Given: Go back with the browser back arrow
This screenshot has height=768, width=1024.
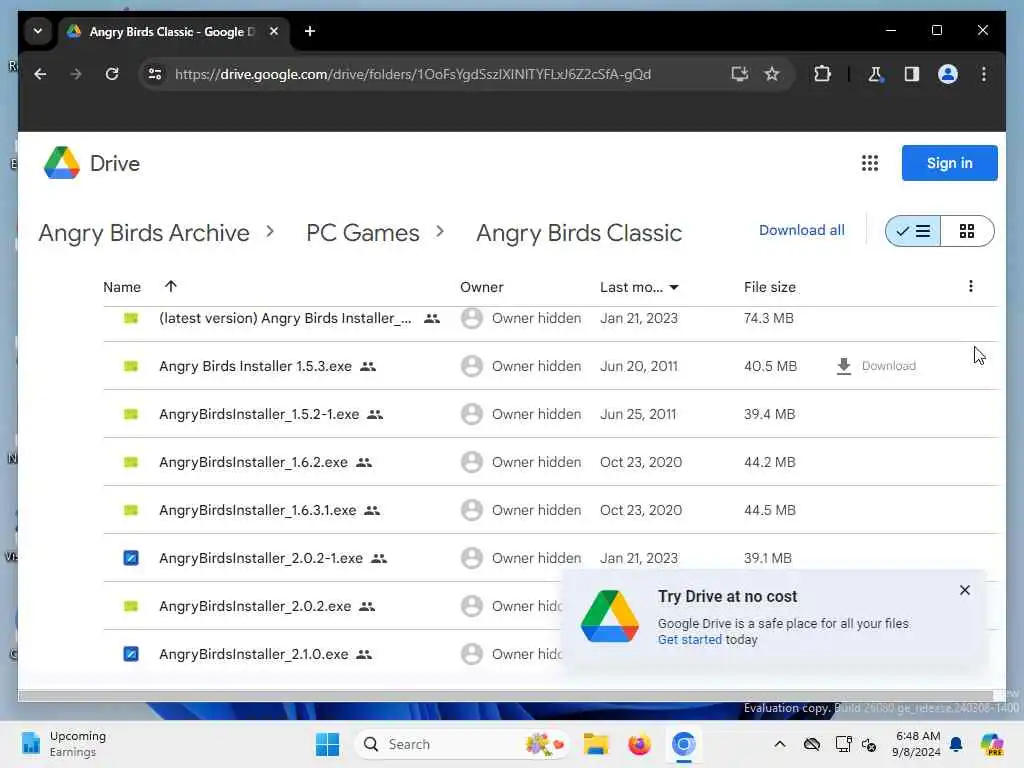Looking at the screenshot, I should pyautogui.click(x=40, y=74).
